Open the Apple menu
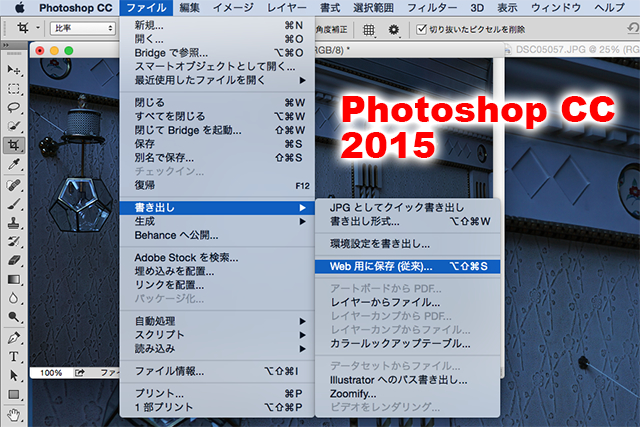Image resolution: width=640 pixels, height=427 pixels. click(x=18, y=7)
